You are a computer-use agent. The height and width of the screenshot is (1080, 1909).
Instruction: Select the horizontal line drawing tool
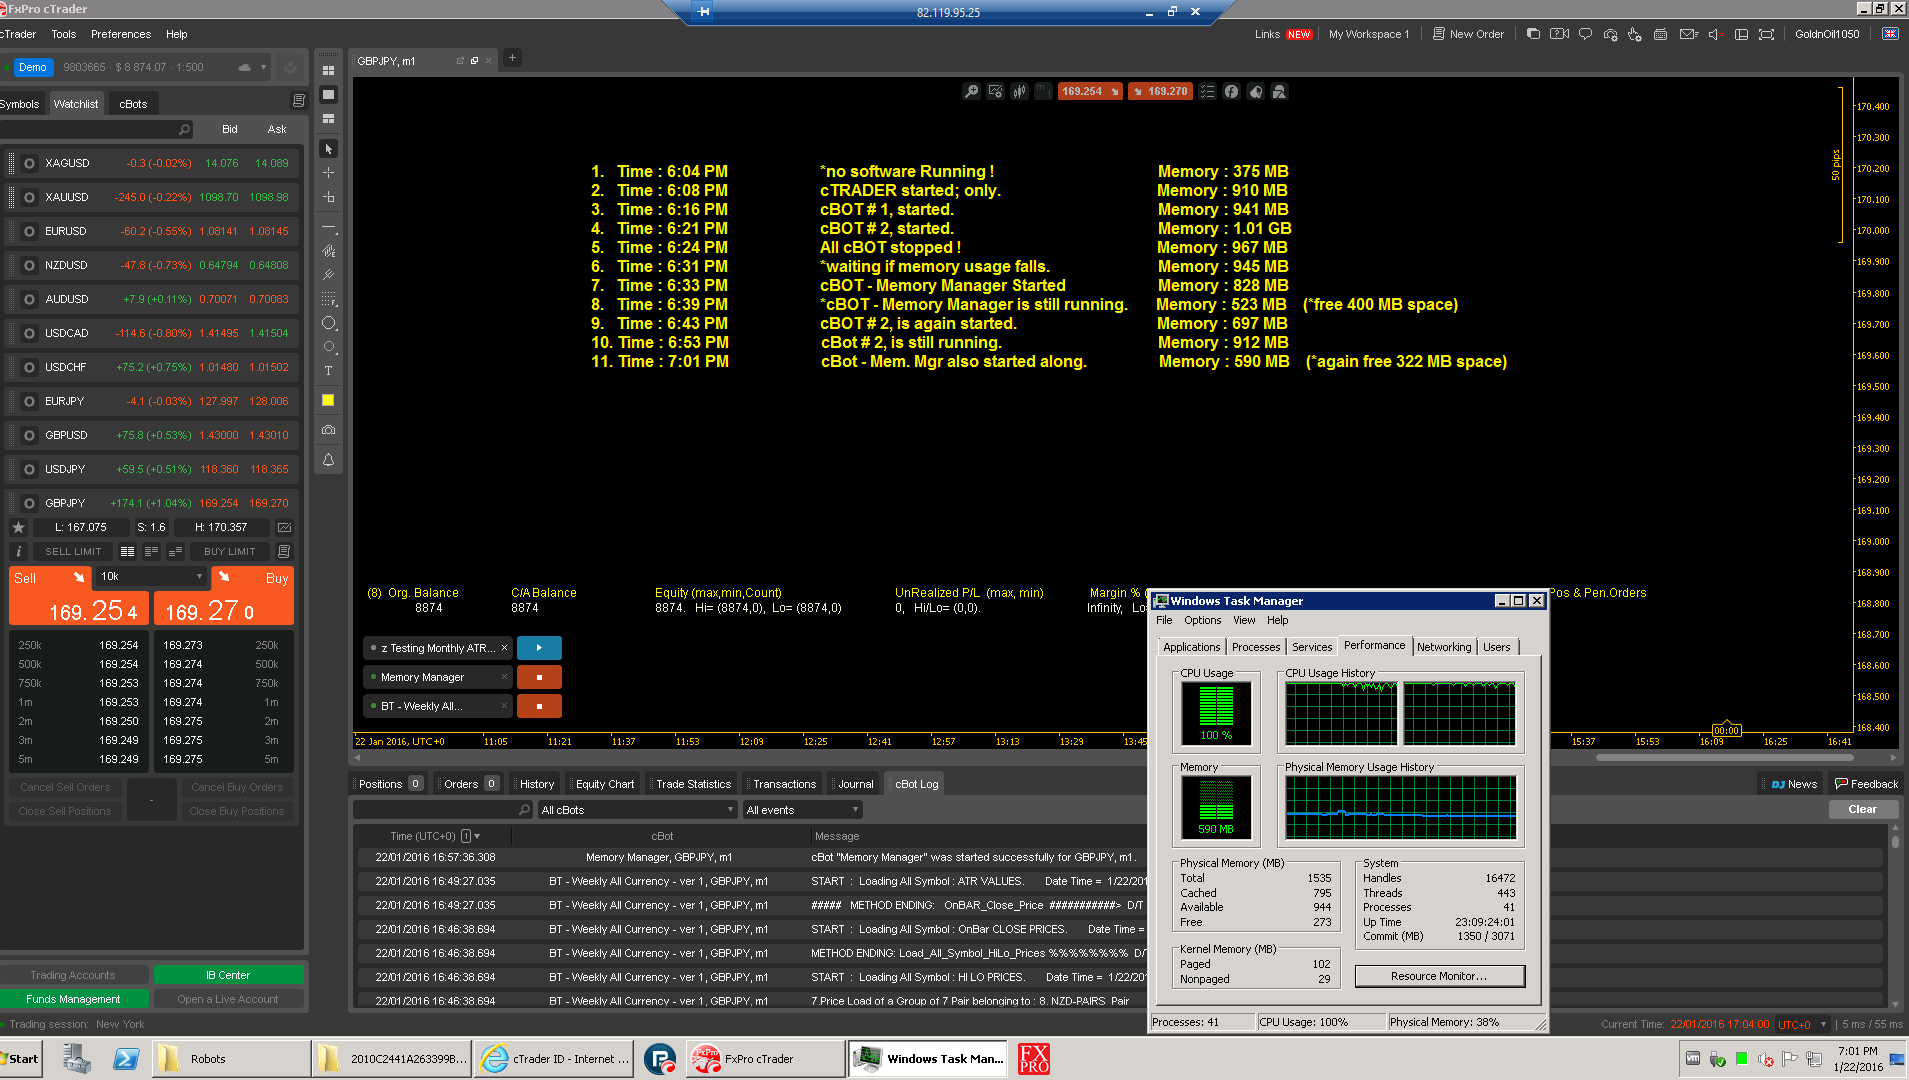328,227
